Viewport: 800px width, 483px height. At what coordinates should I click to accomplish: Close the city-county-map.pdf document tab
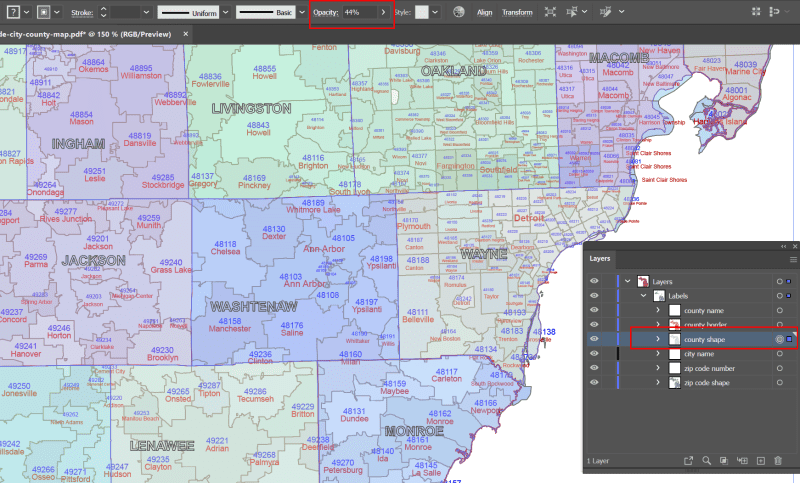tap(186, 34)
